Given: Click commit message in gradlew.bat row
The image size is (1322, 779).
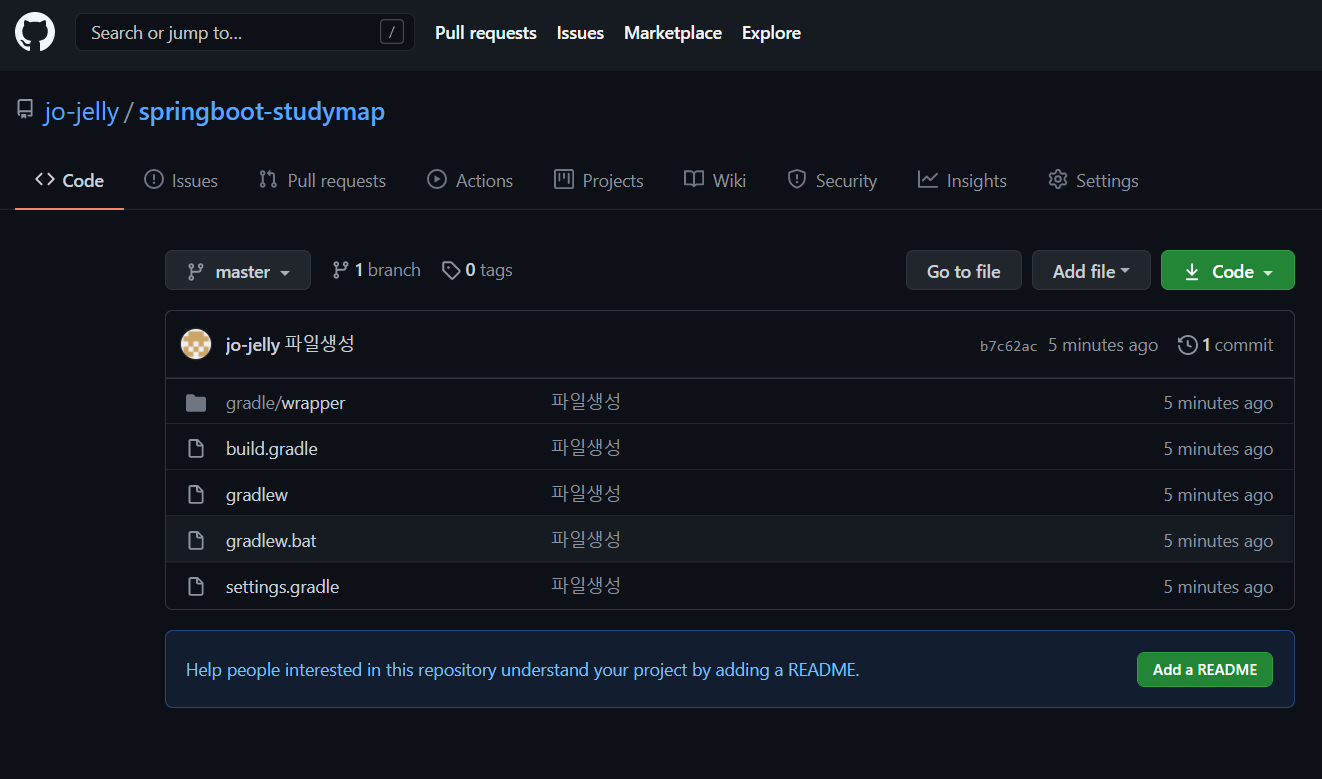Looking at the screenshot, I should tap(586, 540).
